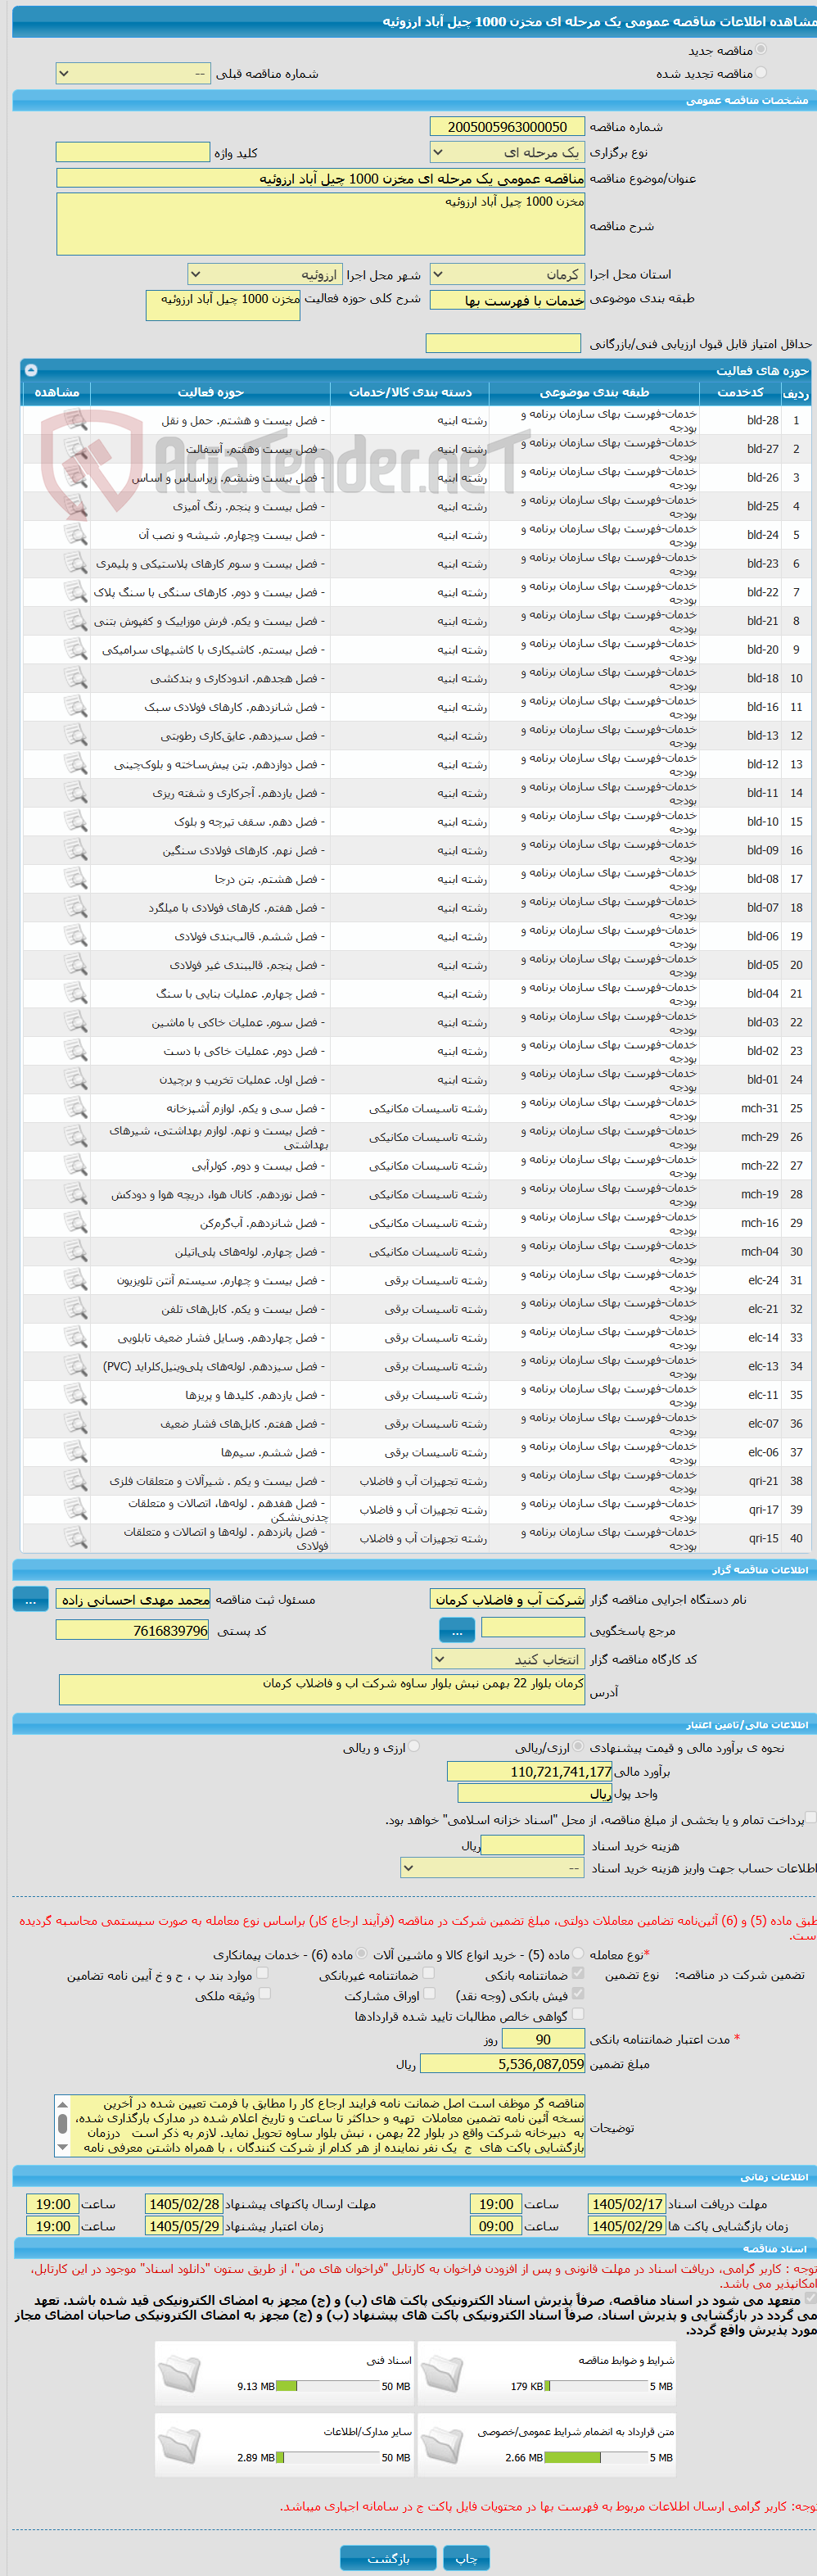This screenshot has height=2576, width=817.
Task: Select ماده (6) خدمات پیمانکاری radio
Action: (x=362, y=1954)
